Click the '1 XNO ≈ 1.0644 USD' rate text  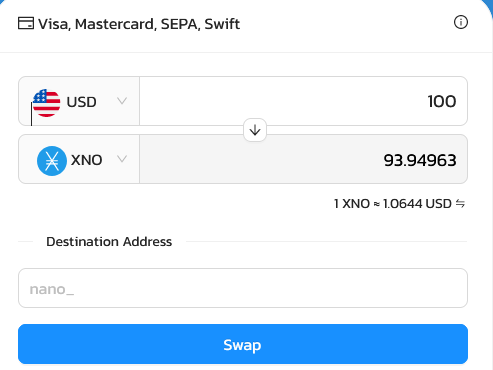coord(393,203)
